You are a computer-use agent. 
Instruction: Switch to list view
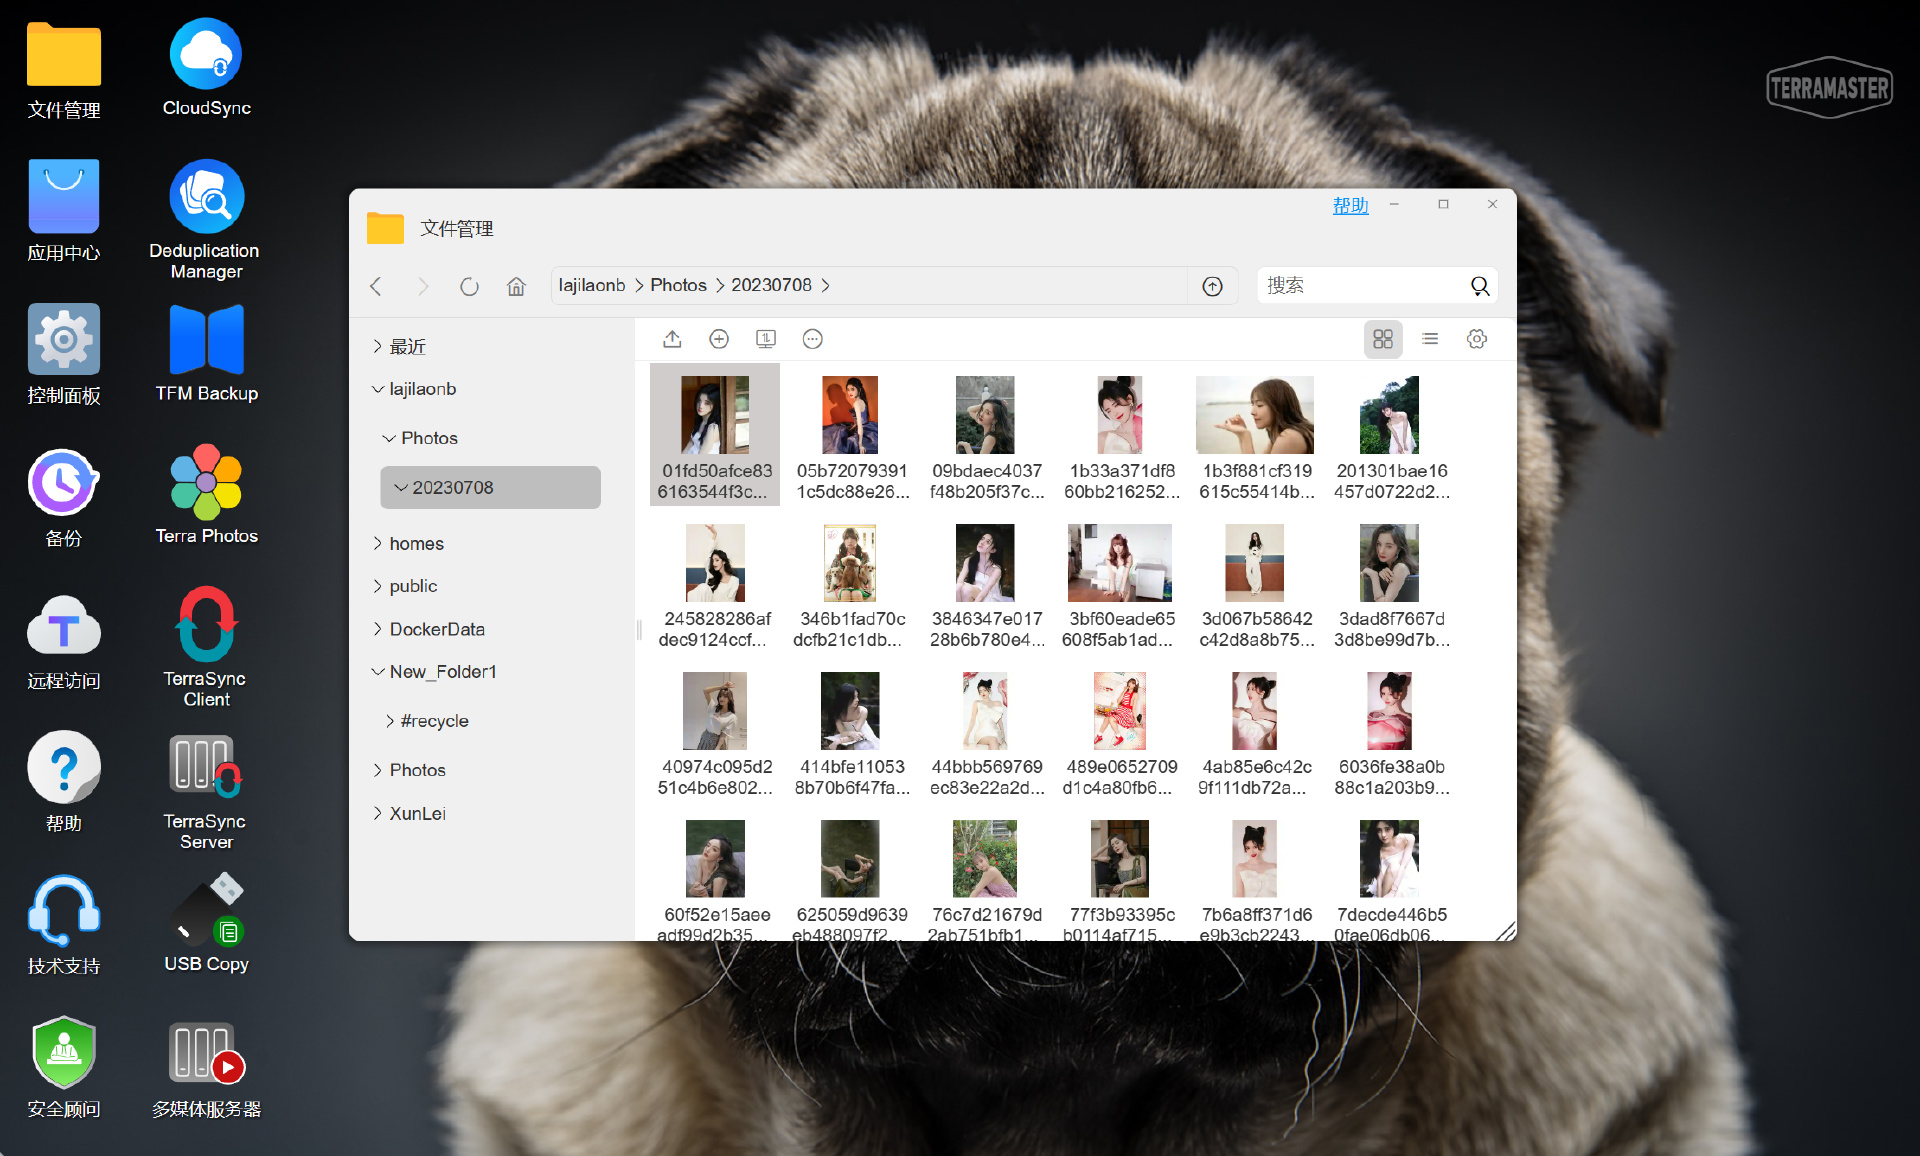pos(1430,339)
